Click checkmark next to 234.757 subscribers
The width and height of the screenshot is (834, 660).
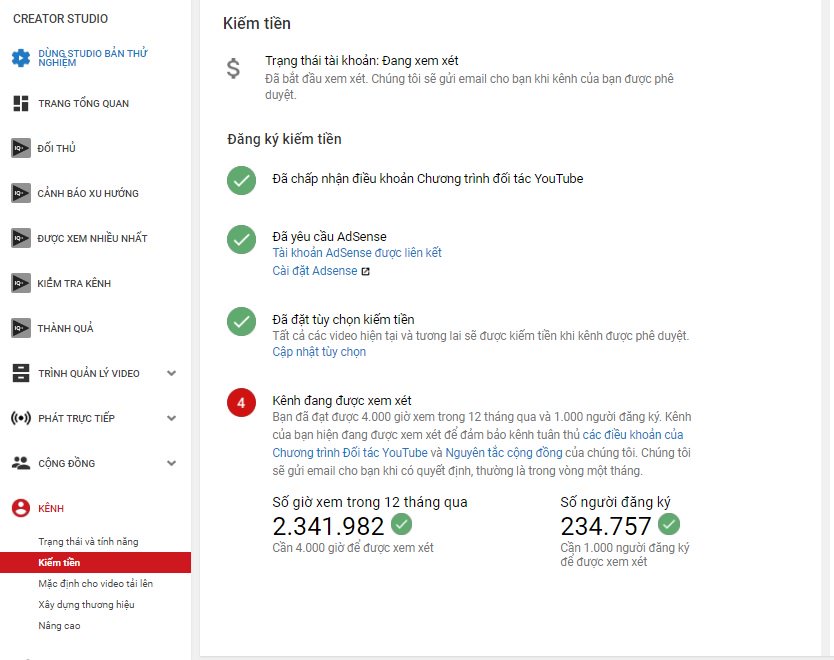click(x=669, y=524)
